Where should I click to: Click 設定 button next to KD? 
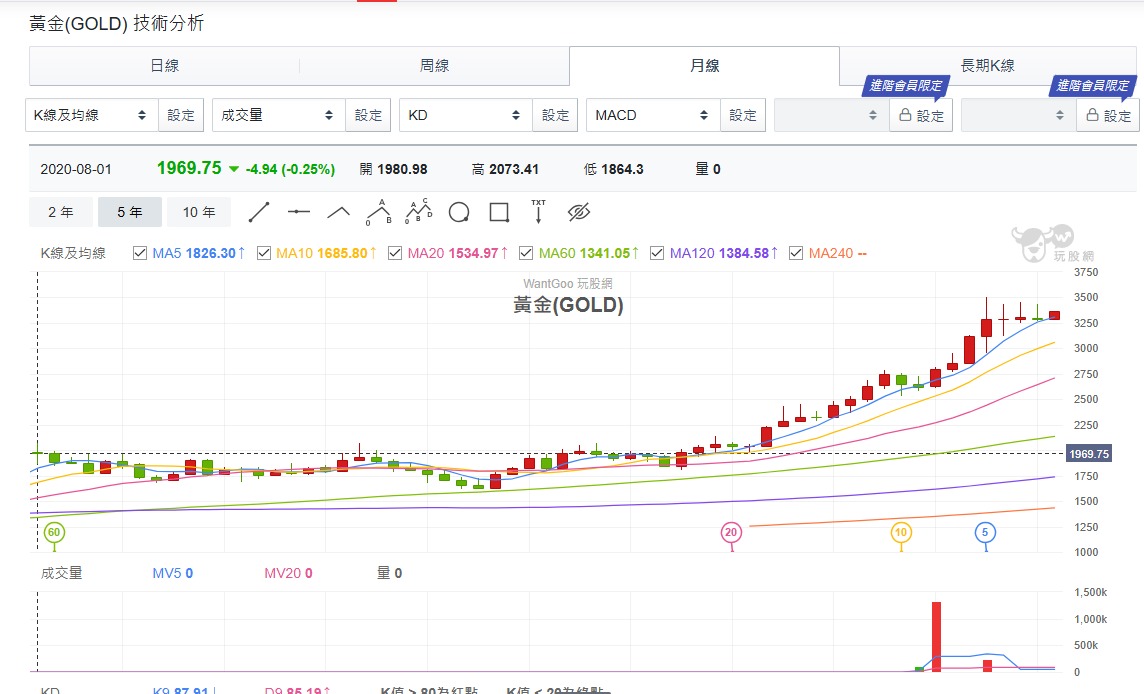pyautogui.click(x=555, y=115)
